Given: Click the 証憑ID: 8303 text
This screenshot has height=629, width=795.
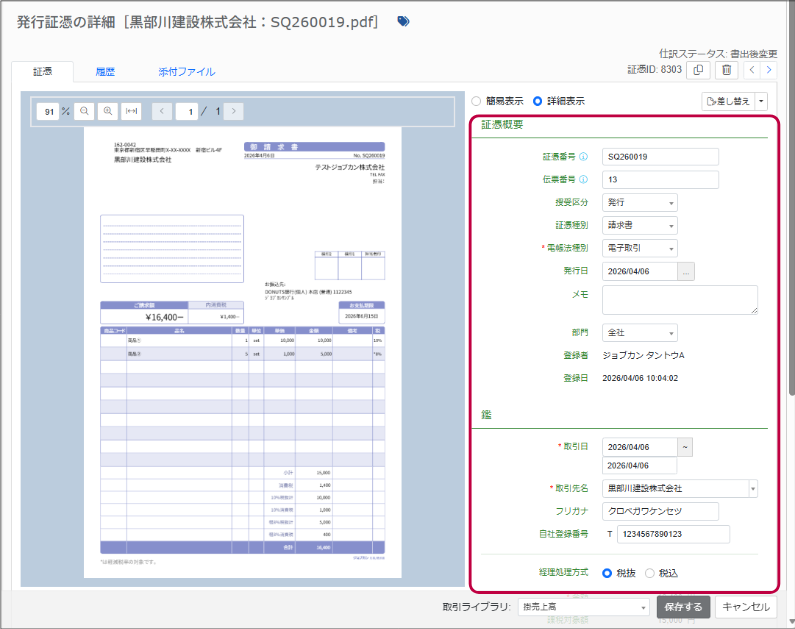Looking at the screenshot, I should coord(655,69).
